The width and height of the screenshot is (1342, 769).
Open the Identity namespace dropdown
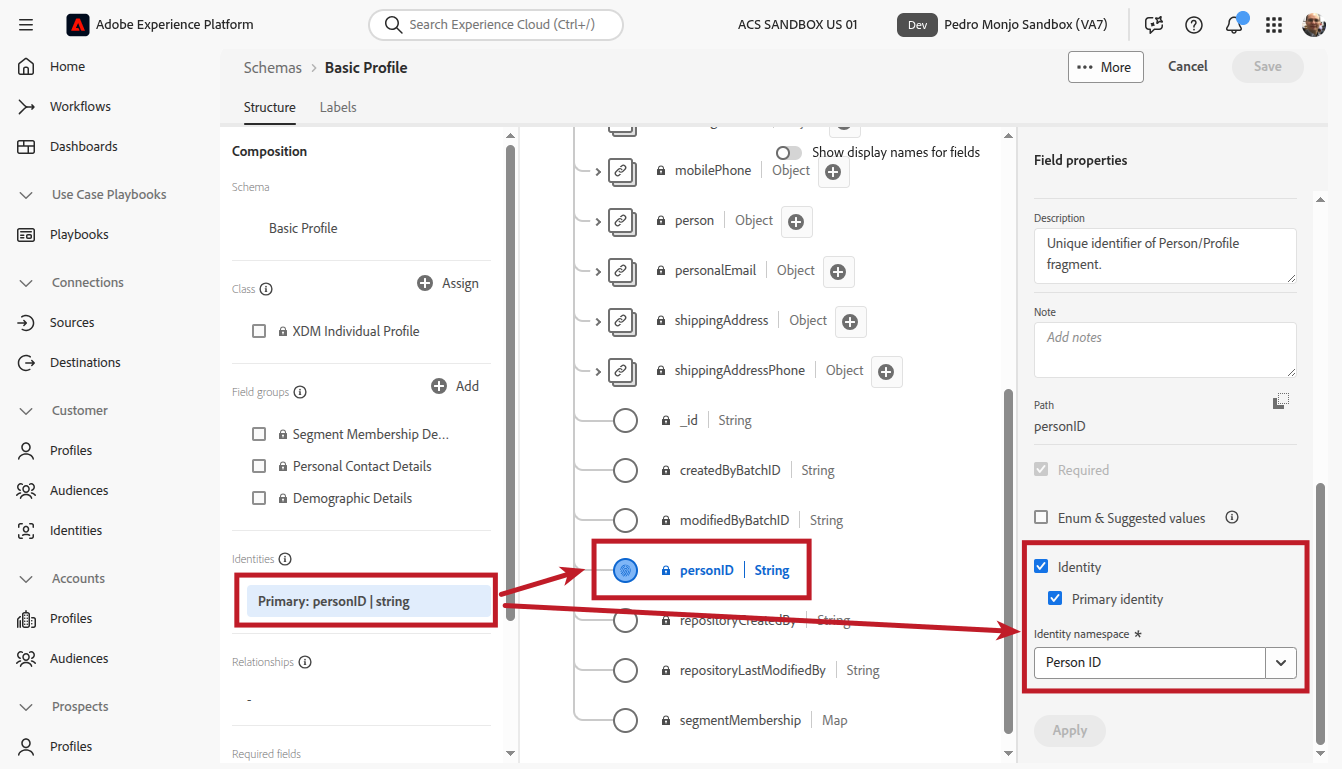click(1280, 663)
